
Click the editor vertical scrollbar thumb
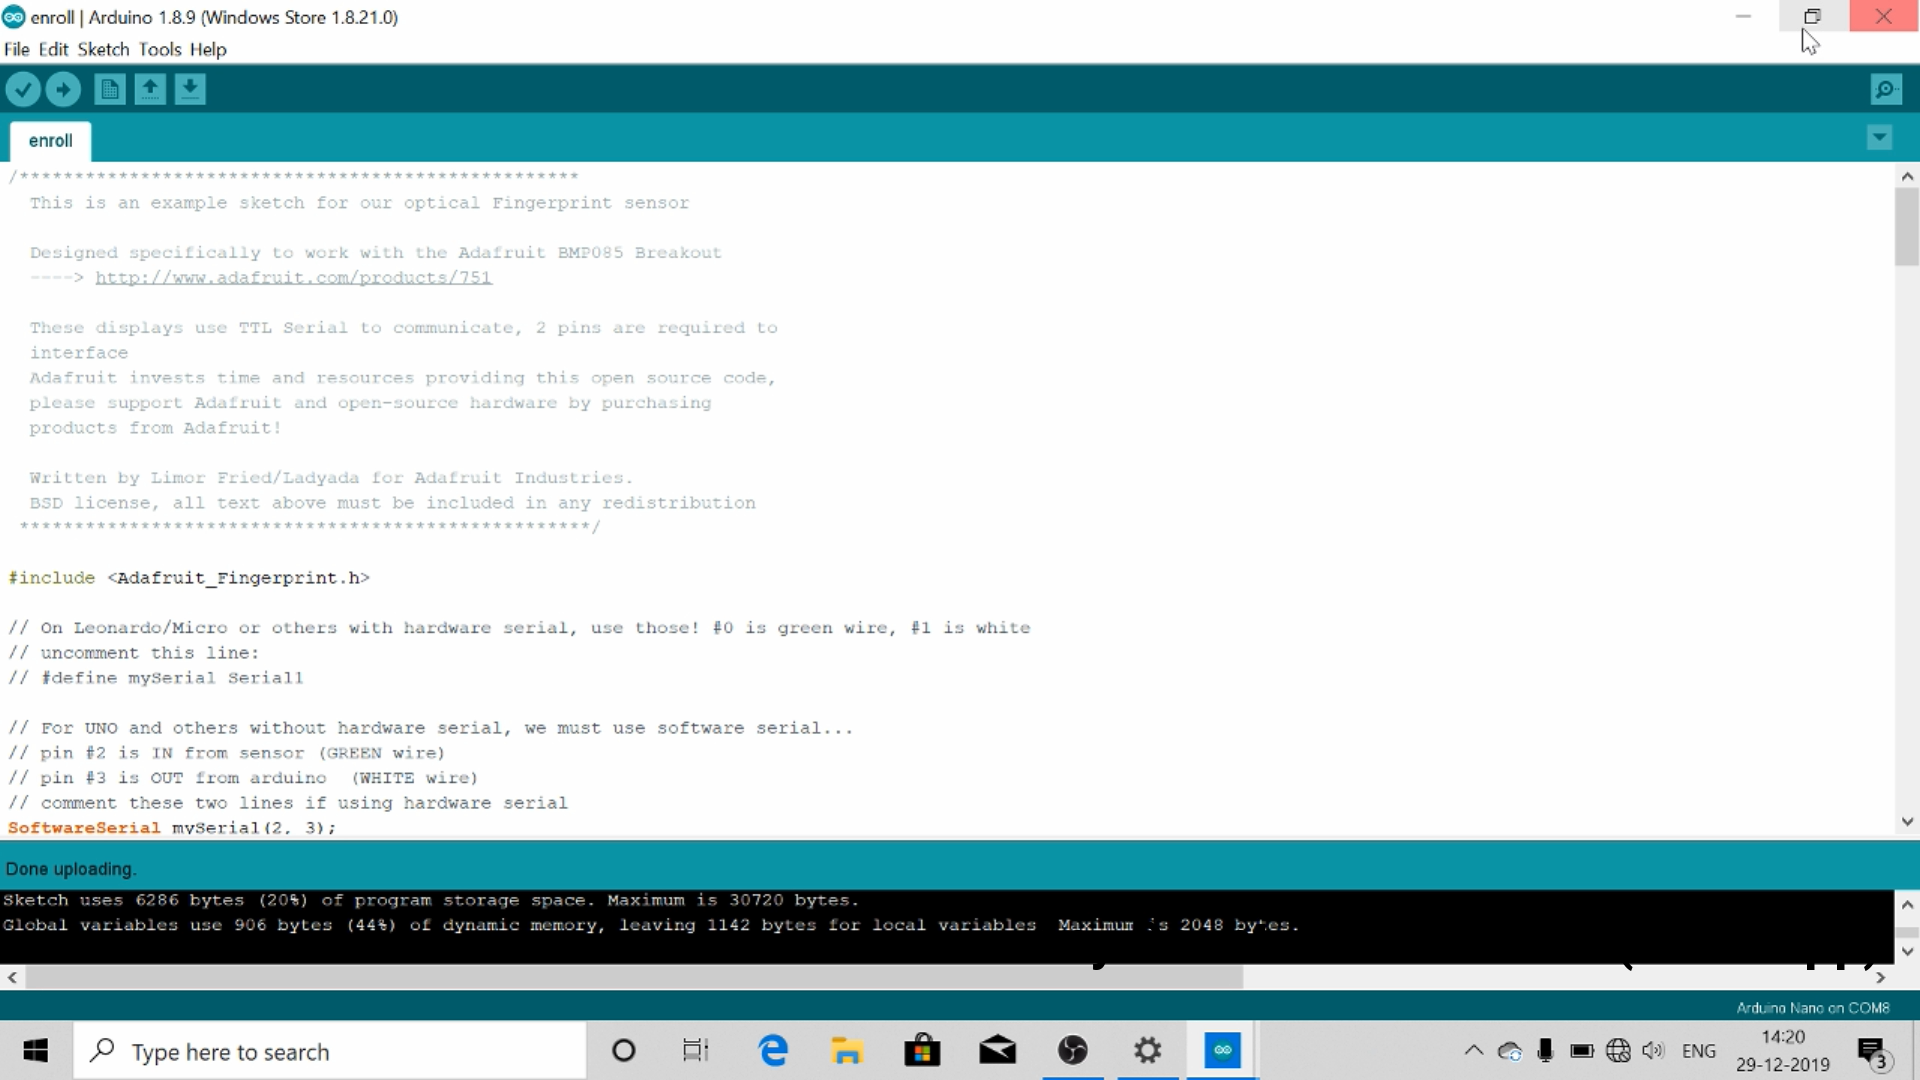coord(1907,227)
